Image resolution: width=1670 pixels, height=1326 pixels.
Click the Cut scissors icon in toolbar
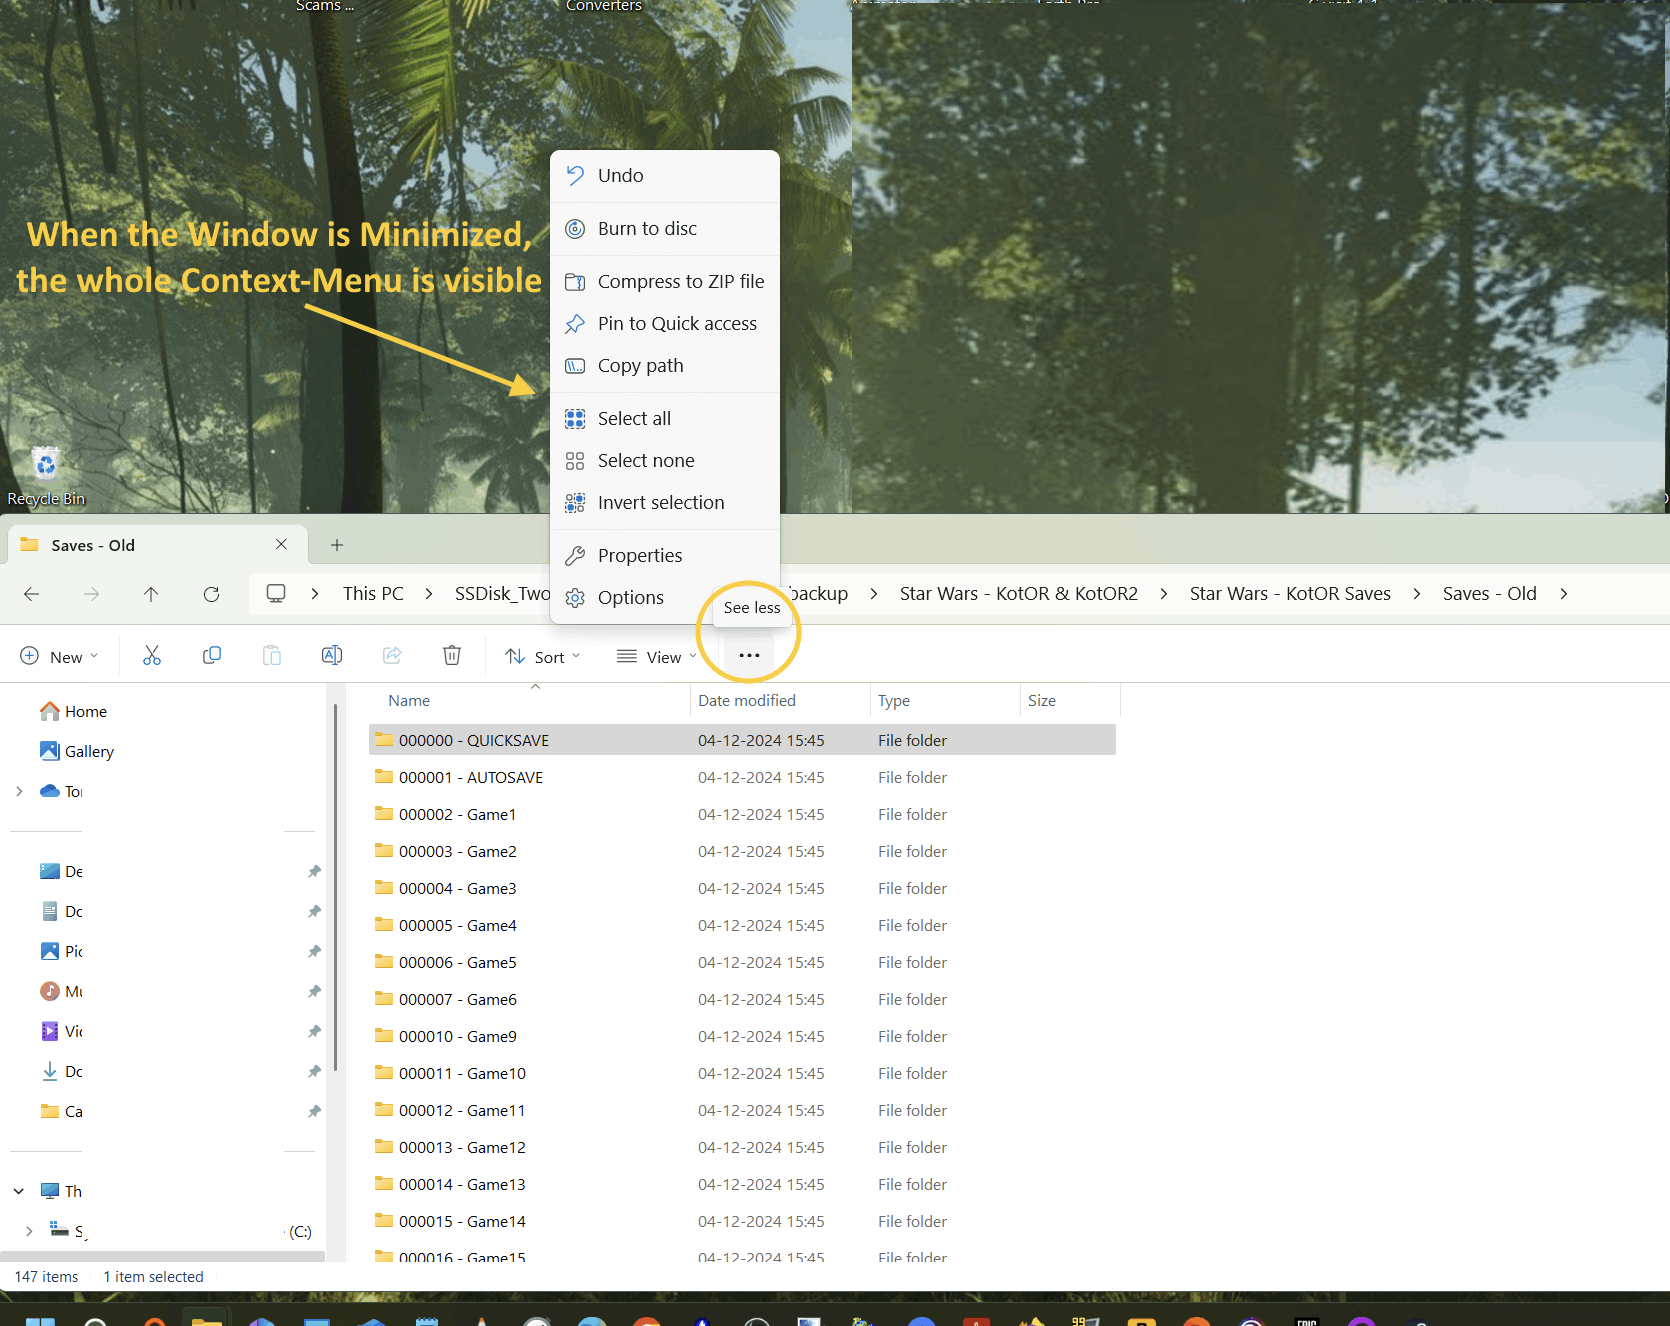152,656
